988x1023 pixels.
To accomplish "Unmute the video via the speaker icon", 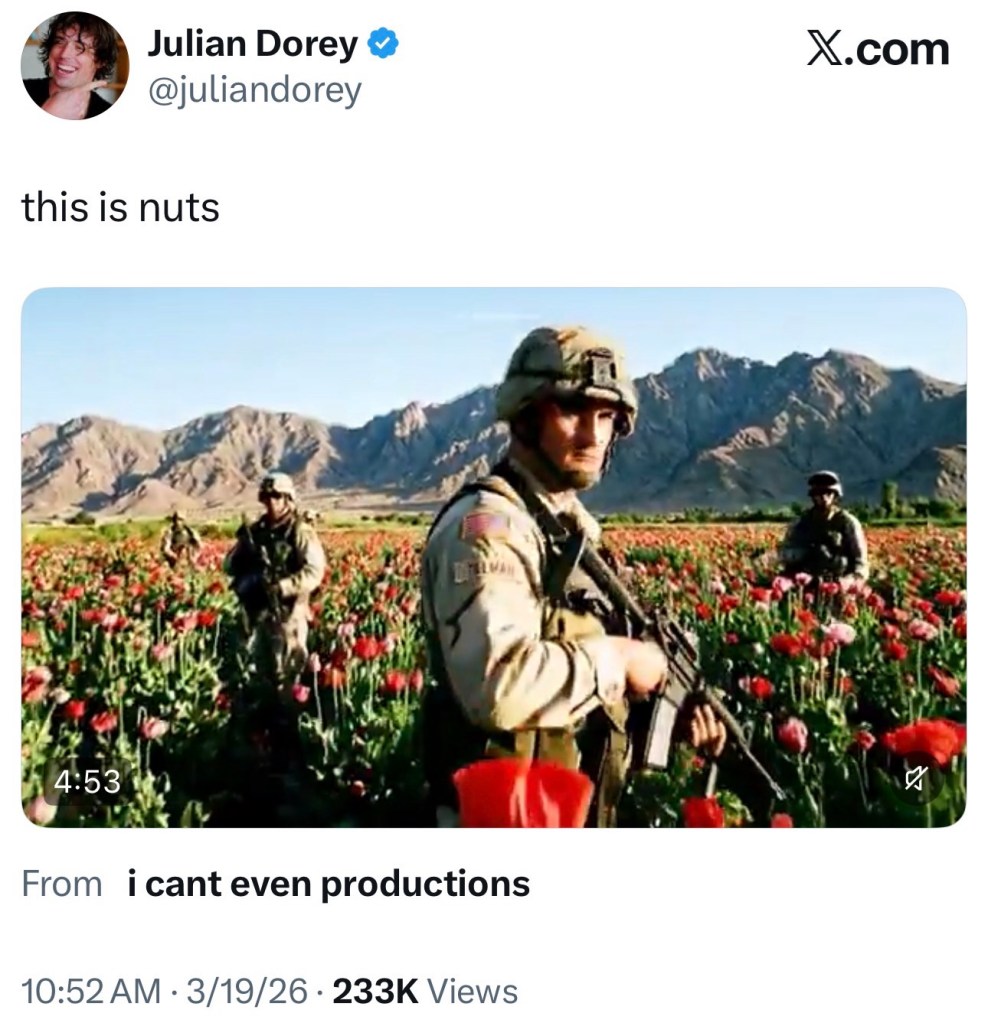I will pyautogui.click(x=917, y=780).
